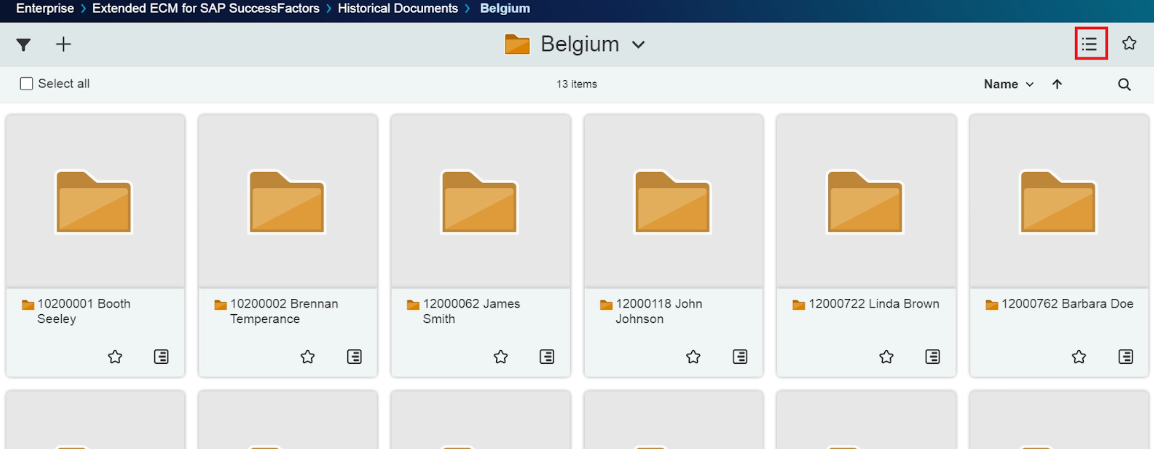Reverse sort order with the up arrow
The image size is (1154, 449).
pyautogui.click(x=1057, y=85)
